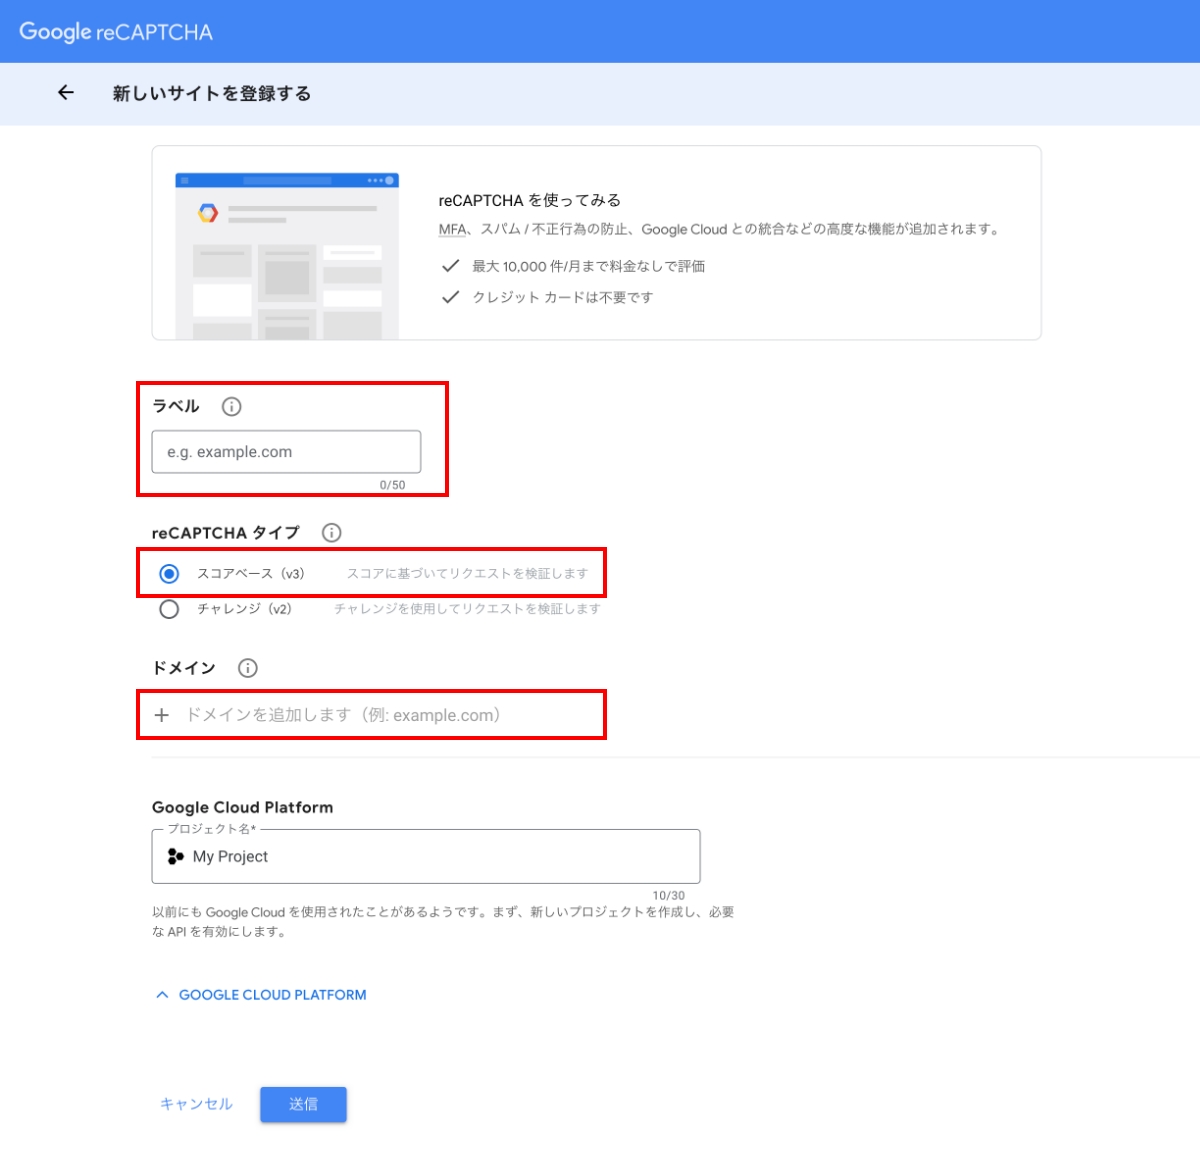Click the illustration in reCAPTCHA promo card

[x=287, y=256]
